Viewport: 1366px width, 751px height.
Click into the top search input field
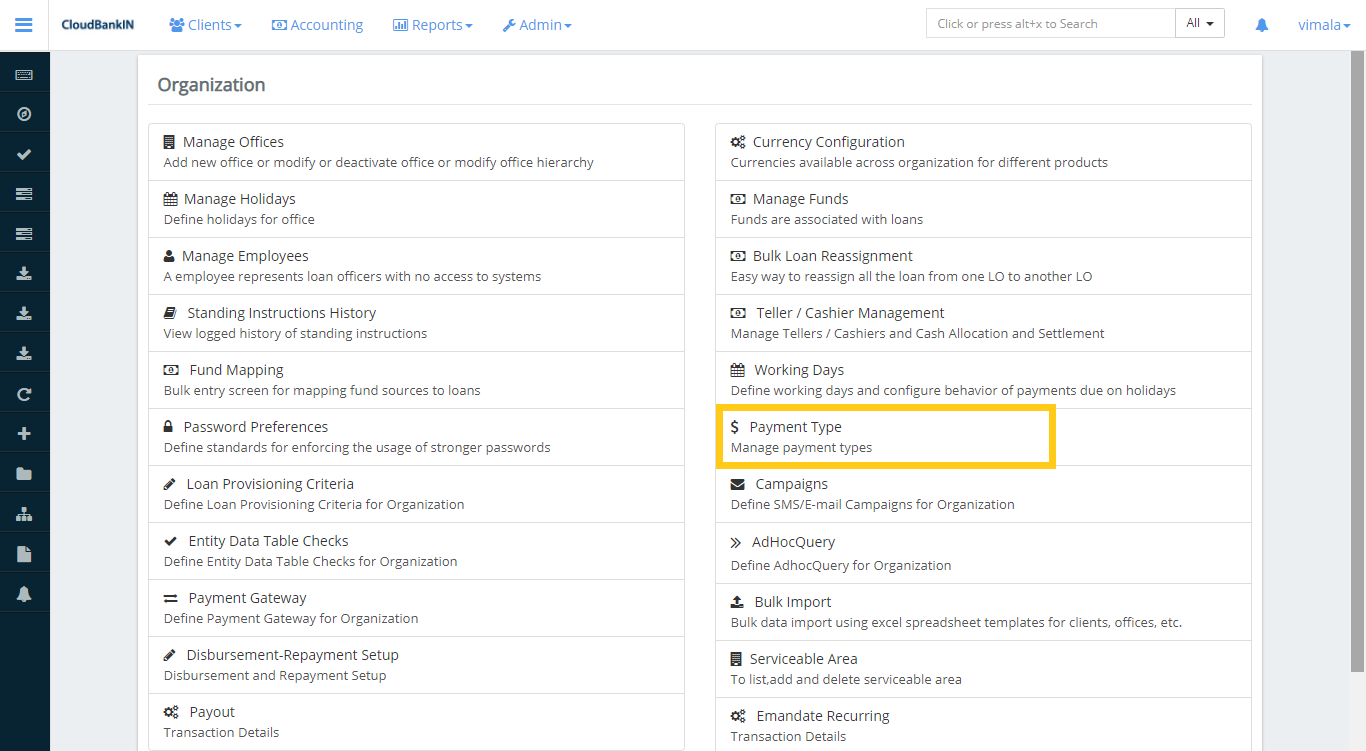point(1050,24)
